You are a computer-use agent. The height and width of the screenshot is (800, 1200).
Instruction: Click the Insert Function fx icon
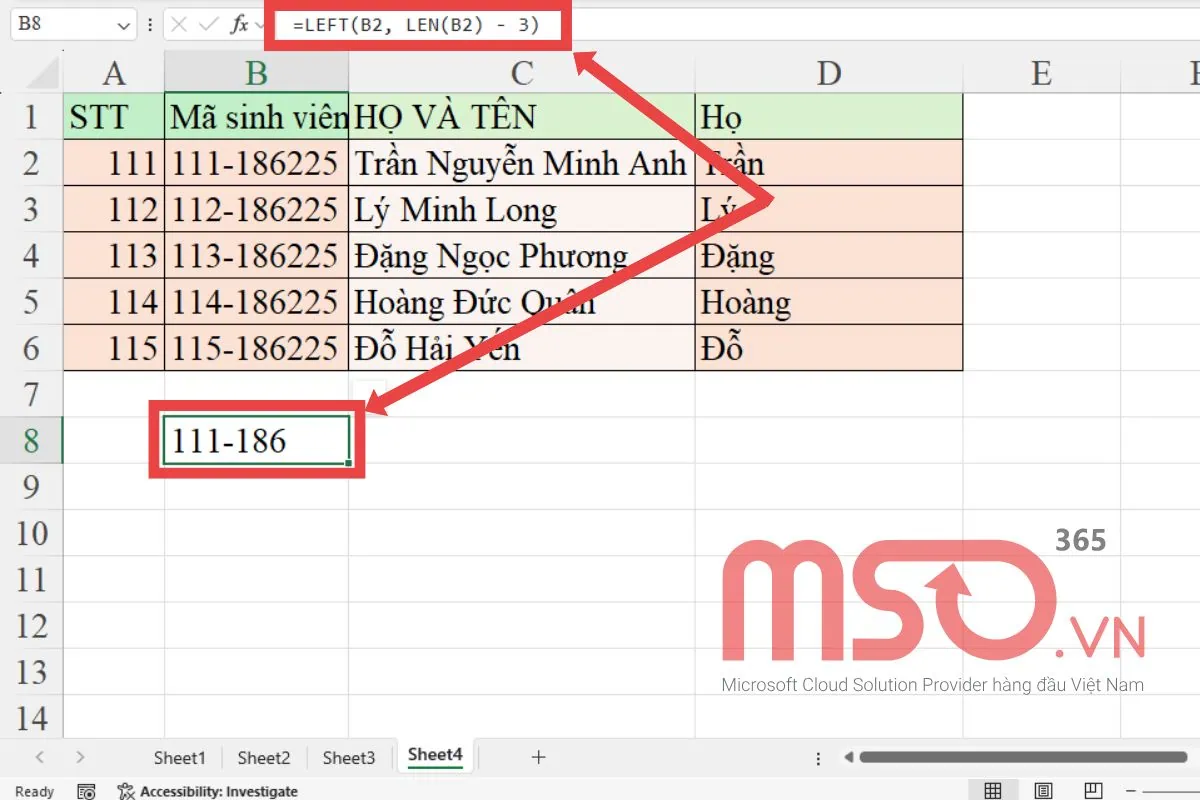tap(239, 25)
